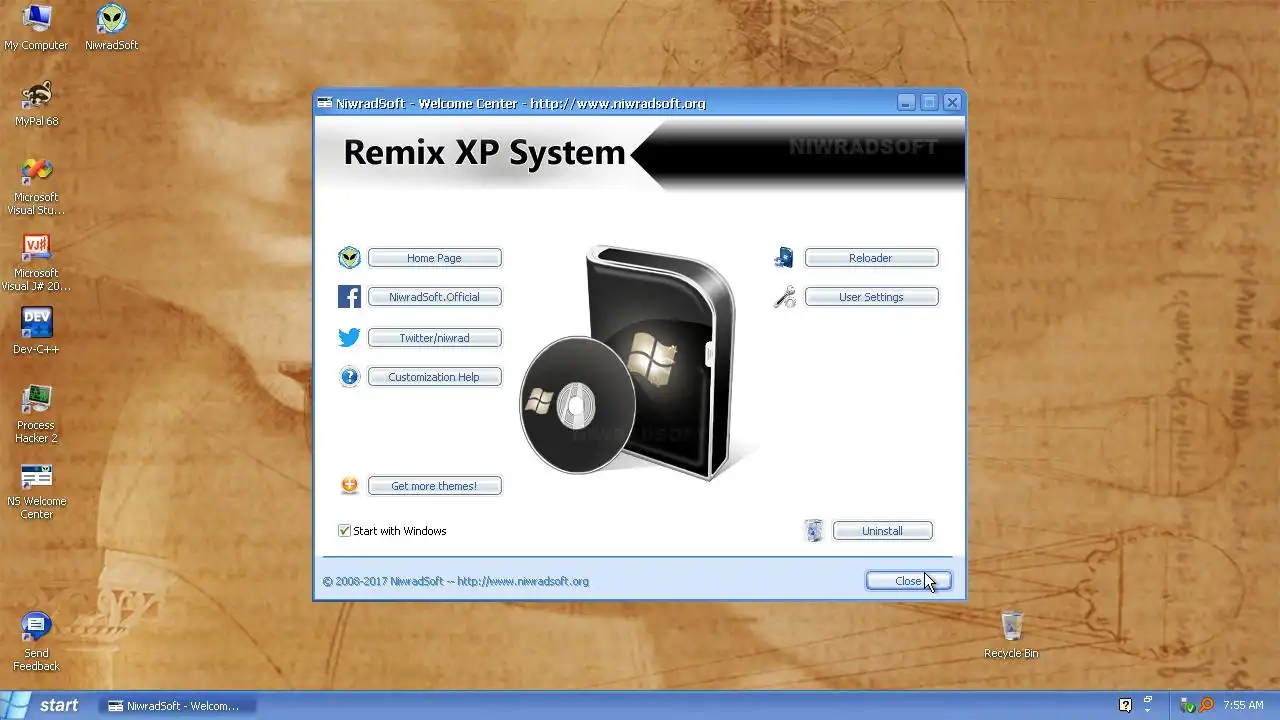Open the Windows start menu
1280x720 pixels.
point(42,705)
